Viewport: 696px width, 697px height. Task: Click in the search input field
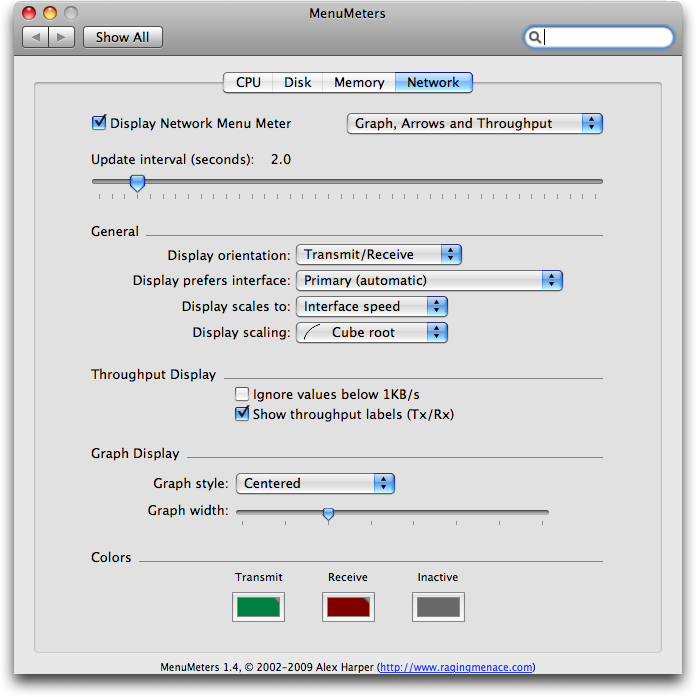pyautogui.click(x=605, y=37)
